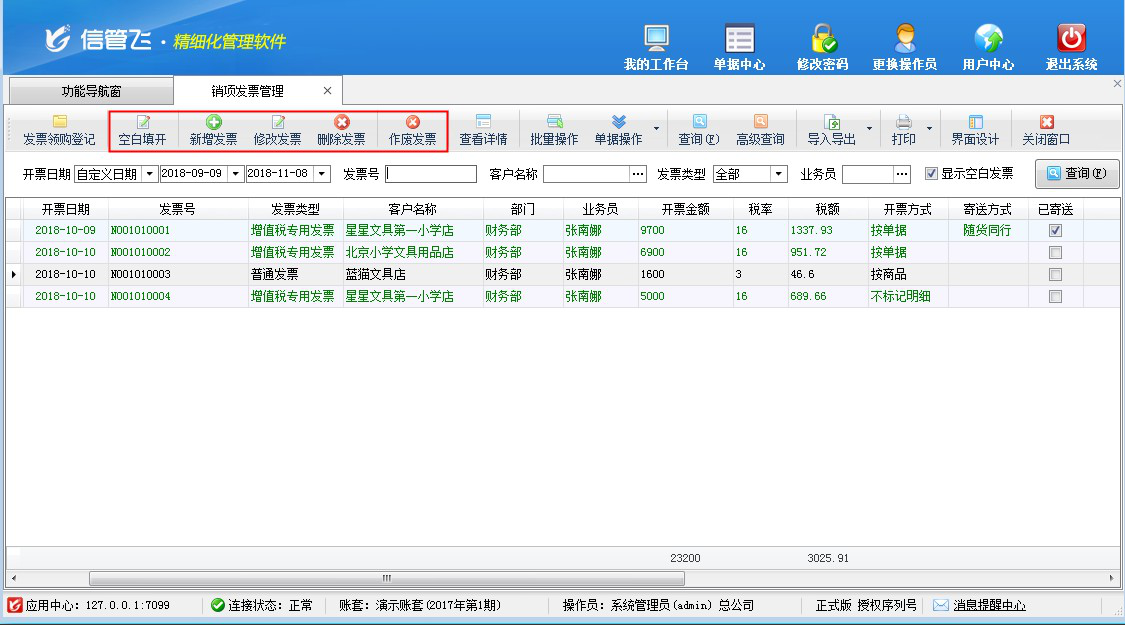Click the 查询(F) search button on the right
The height and width of the screenshot is (625, 1125).
point(1076,174)
